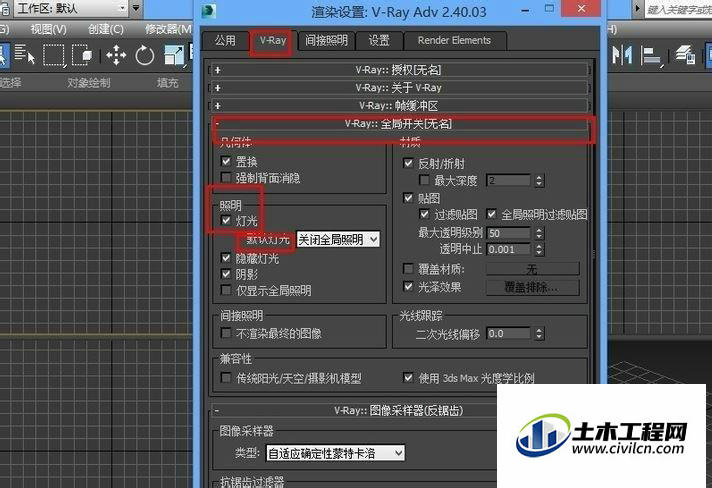Enable 仅显示全局照明 checkbox
712x488 pixels.
226,290
